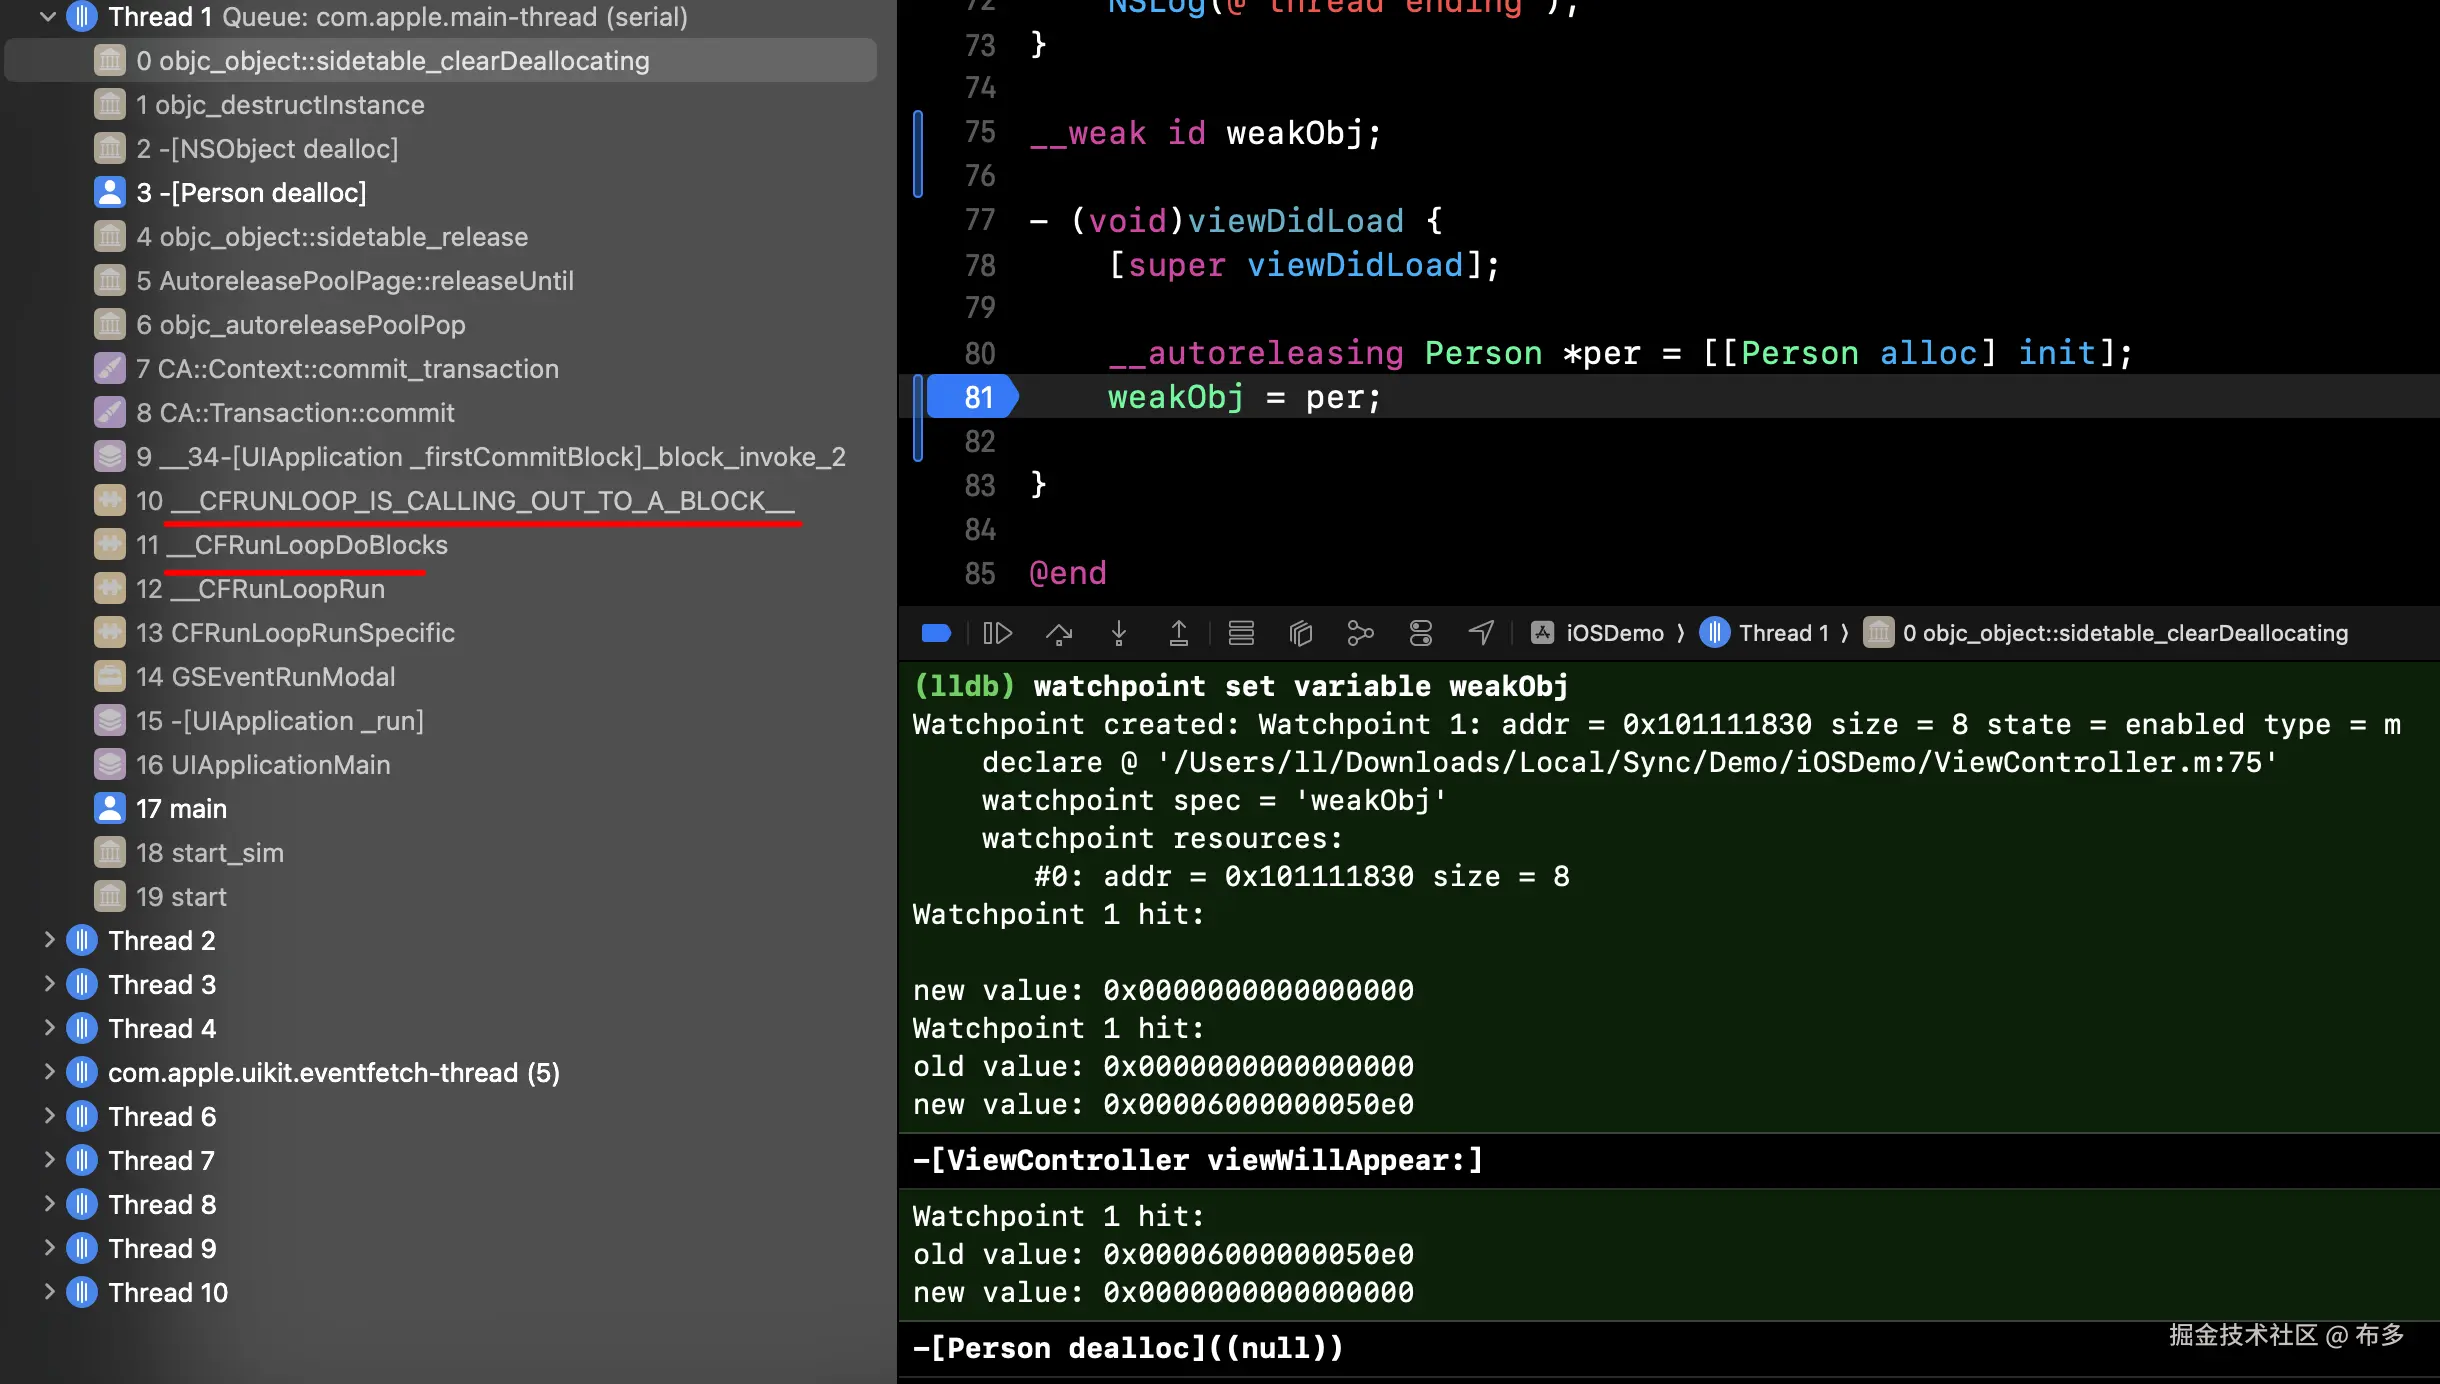
Task: Select frame 10 CFRUNLOOP_IS_CALLING_OUT_TO_A_BLOCK
Action: [465, 501]
